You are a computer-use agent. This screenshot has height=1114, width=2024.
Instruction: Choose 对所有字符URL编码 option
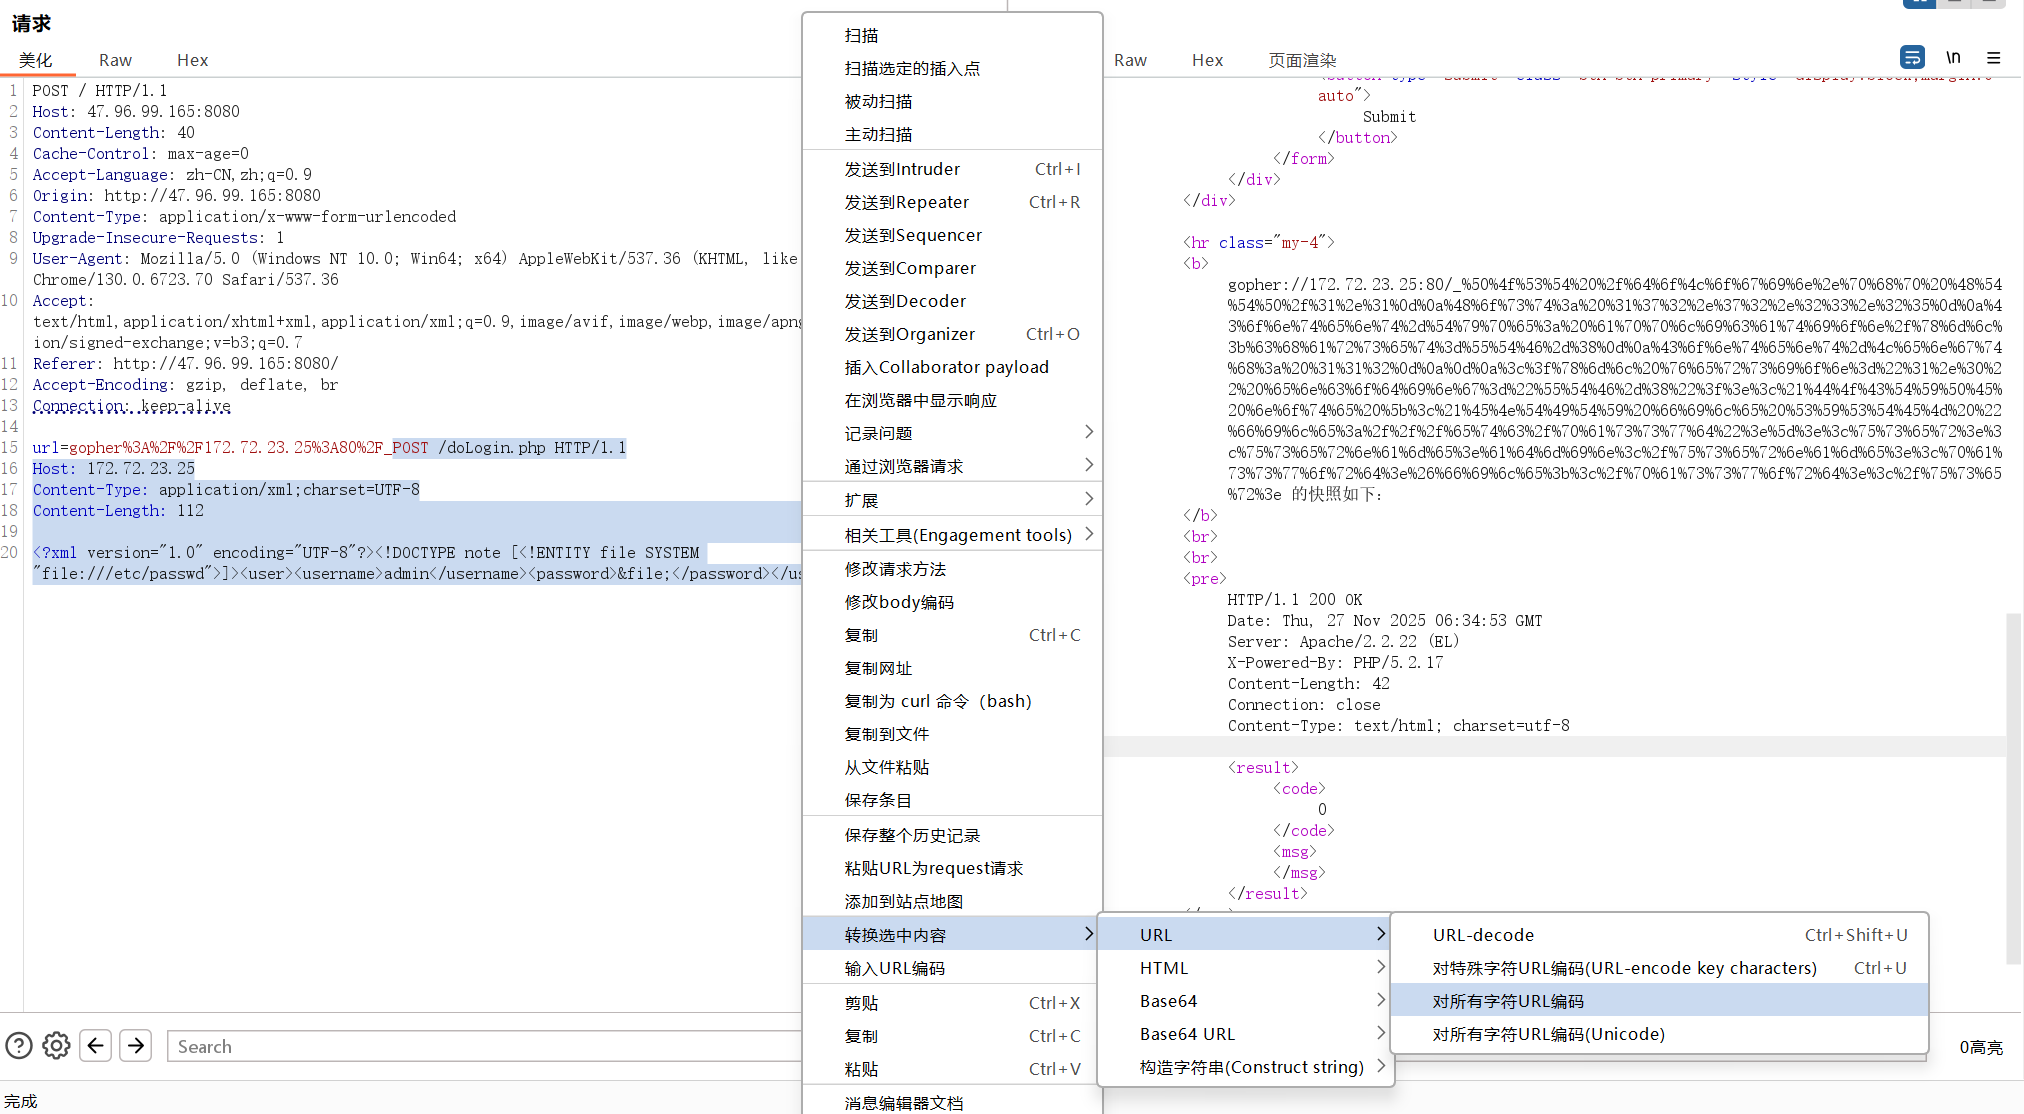1508,1001
